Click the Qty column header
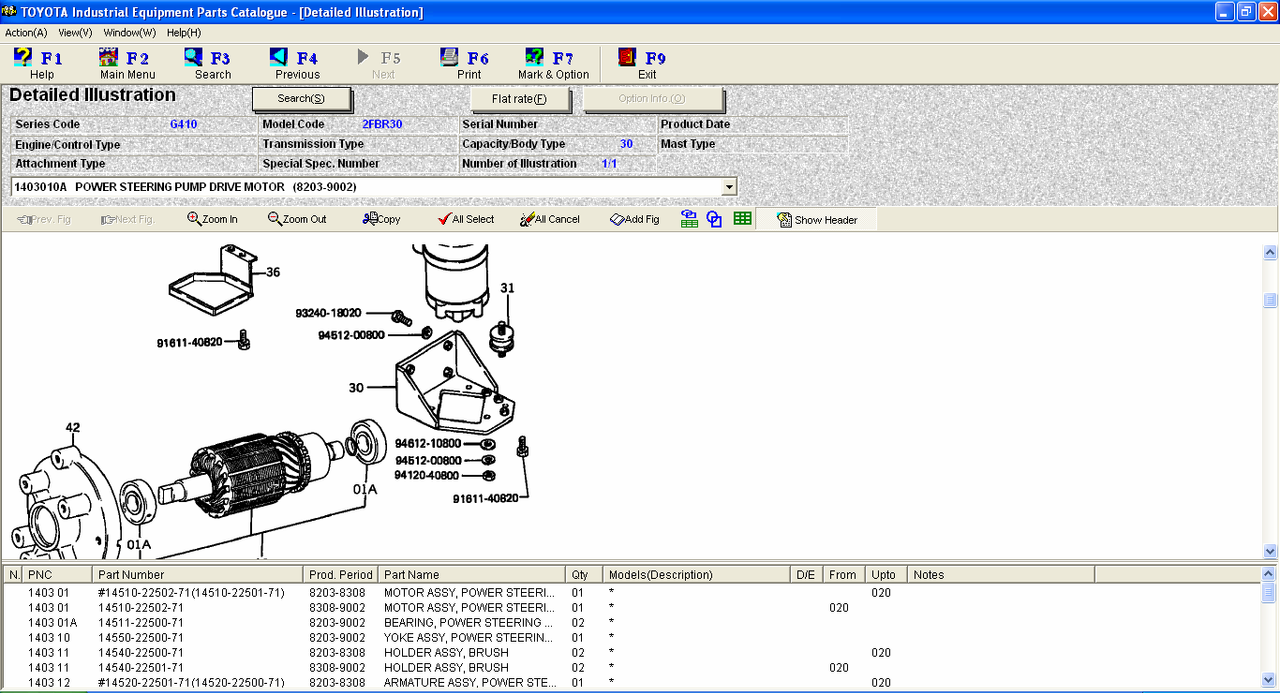1280x693 pixels. tap(584, 575)
